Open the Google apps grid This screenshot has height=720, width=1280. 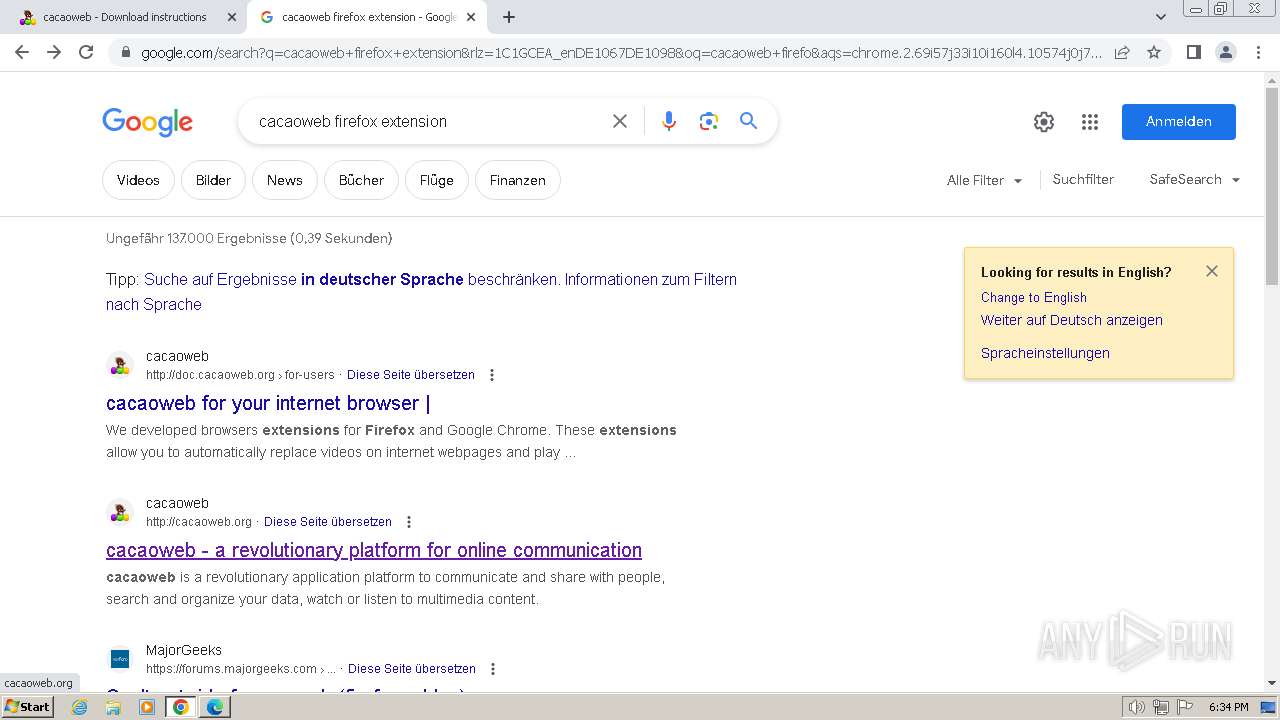click(1090, 122)
